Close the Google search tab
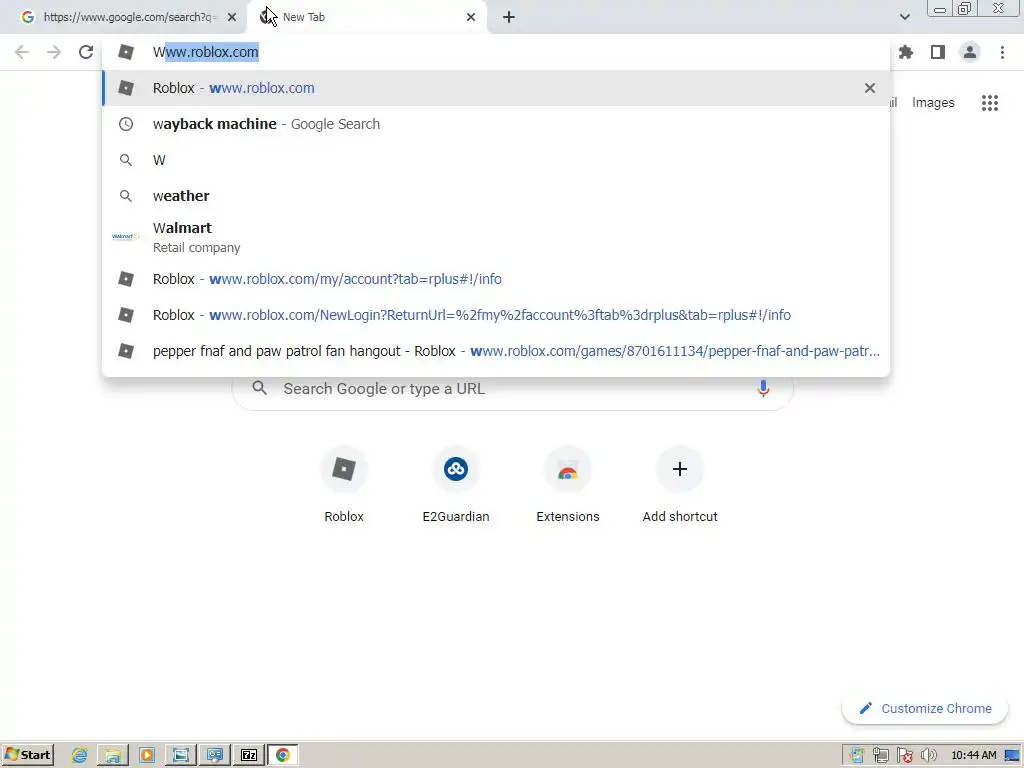1024x768 pixels. pos(232,17)
